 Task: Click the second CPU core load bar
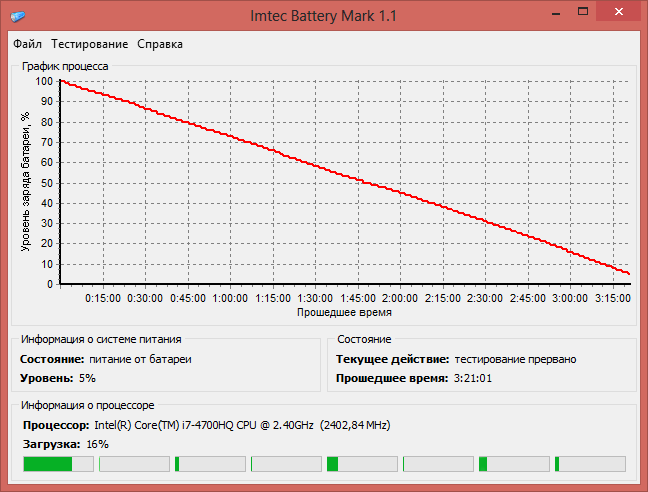point(134,464)
